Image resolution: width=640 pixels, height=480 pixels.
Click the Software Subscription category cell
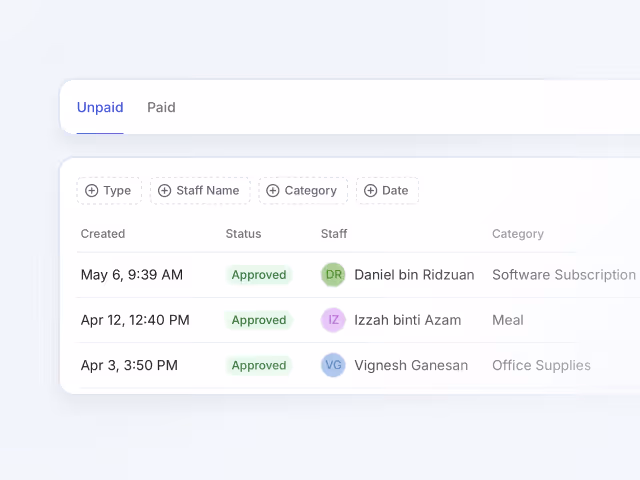click(564, 275)
